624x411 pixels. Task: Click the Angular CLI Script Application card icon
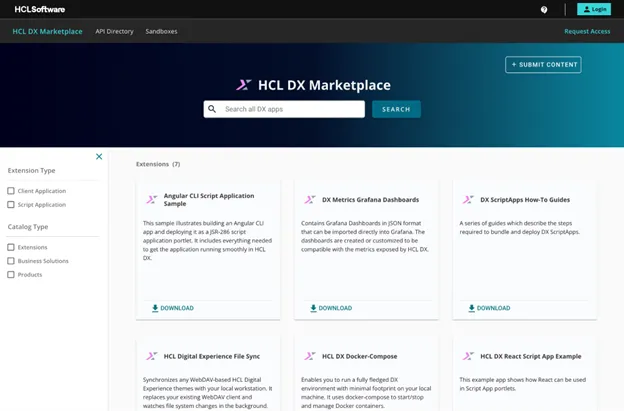[152, 200]
